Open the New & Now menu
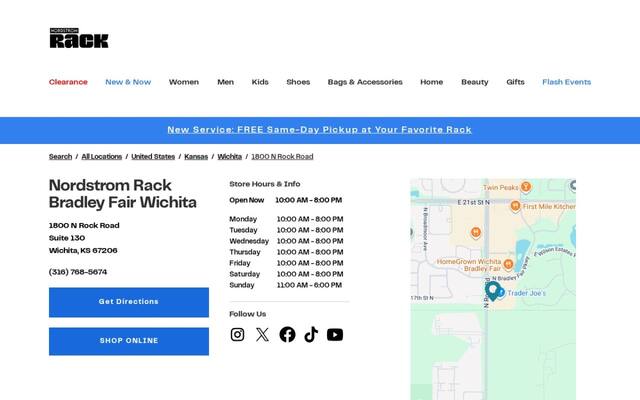 coord(128,82)
